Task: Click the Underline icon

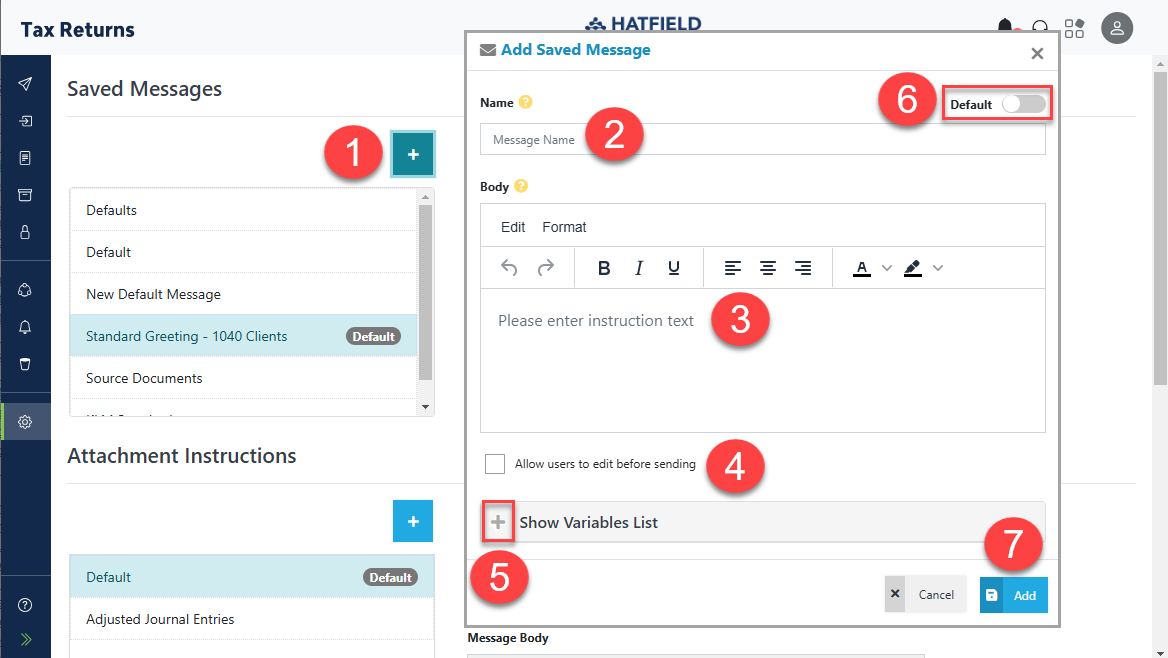Action: coord(674,268)
